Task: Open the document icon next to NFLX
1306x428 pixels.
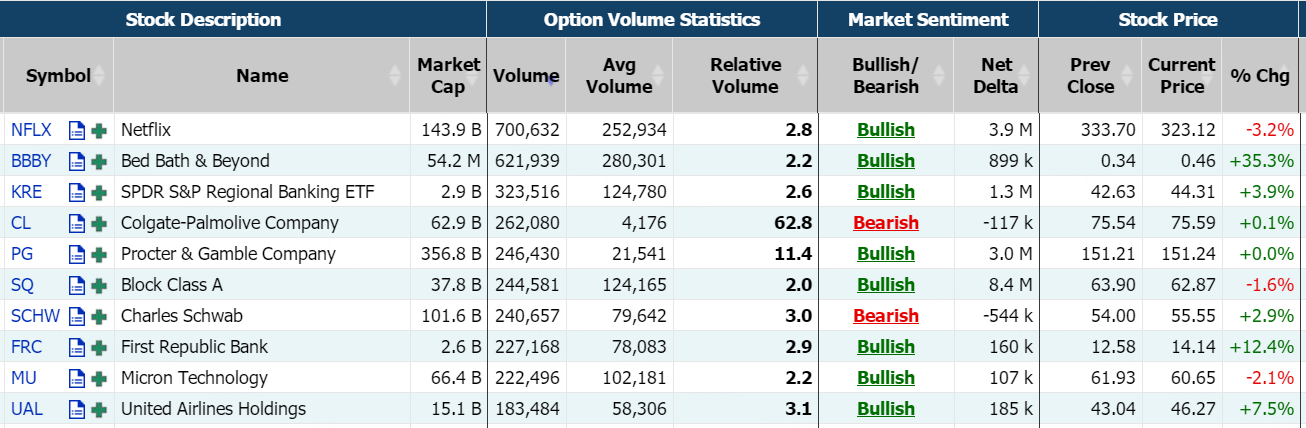Action: point(77,130)
